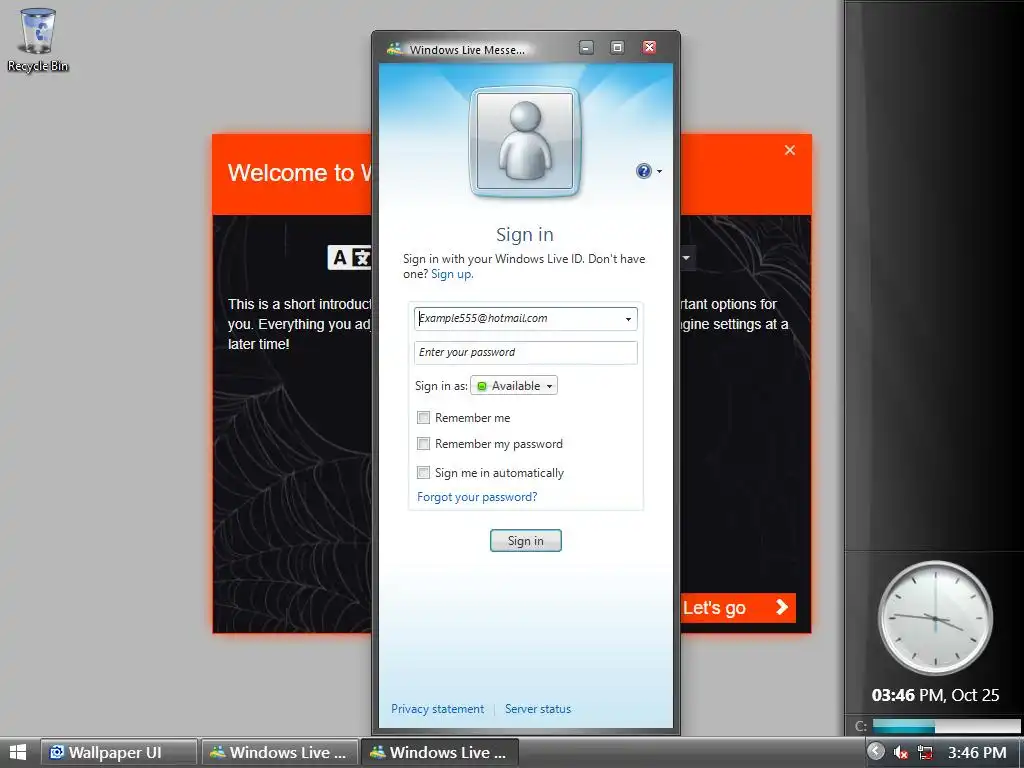Open the Available status dropdown
Image resolution: width=1024 pixels, height=768 pixels.
click(514, 386)
